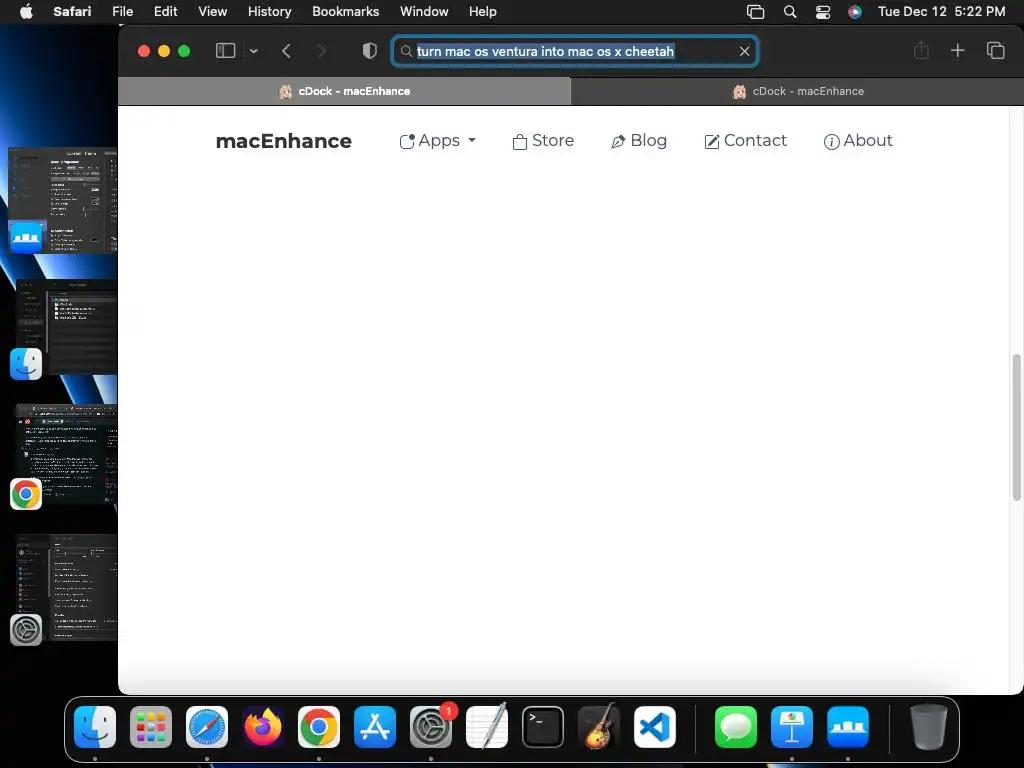Open the Window menu
1024x768 pixels.
[424, 12]
